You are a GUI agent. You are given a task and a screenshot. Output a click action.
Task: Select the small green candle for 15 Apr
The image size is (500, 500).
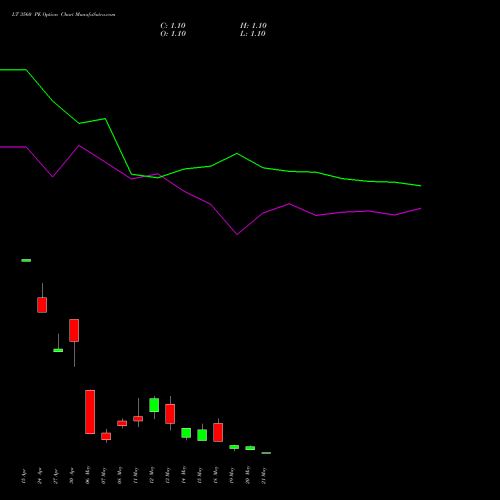click(26, 260)
